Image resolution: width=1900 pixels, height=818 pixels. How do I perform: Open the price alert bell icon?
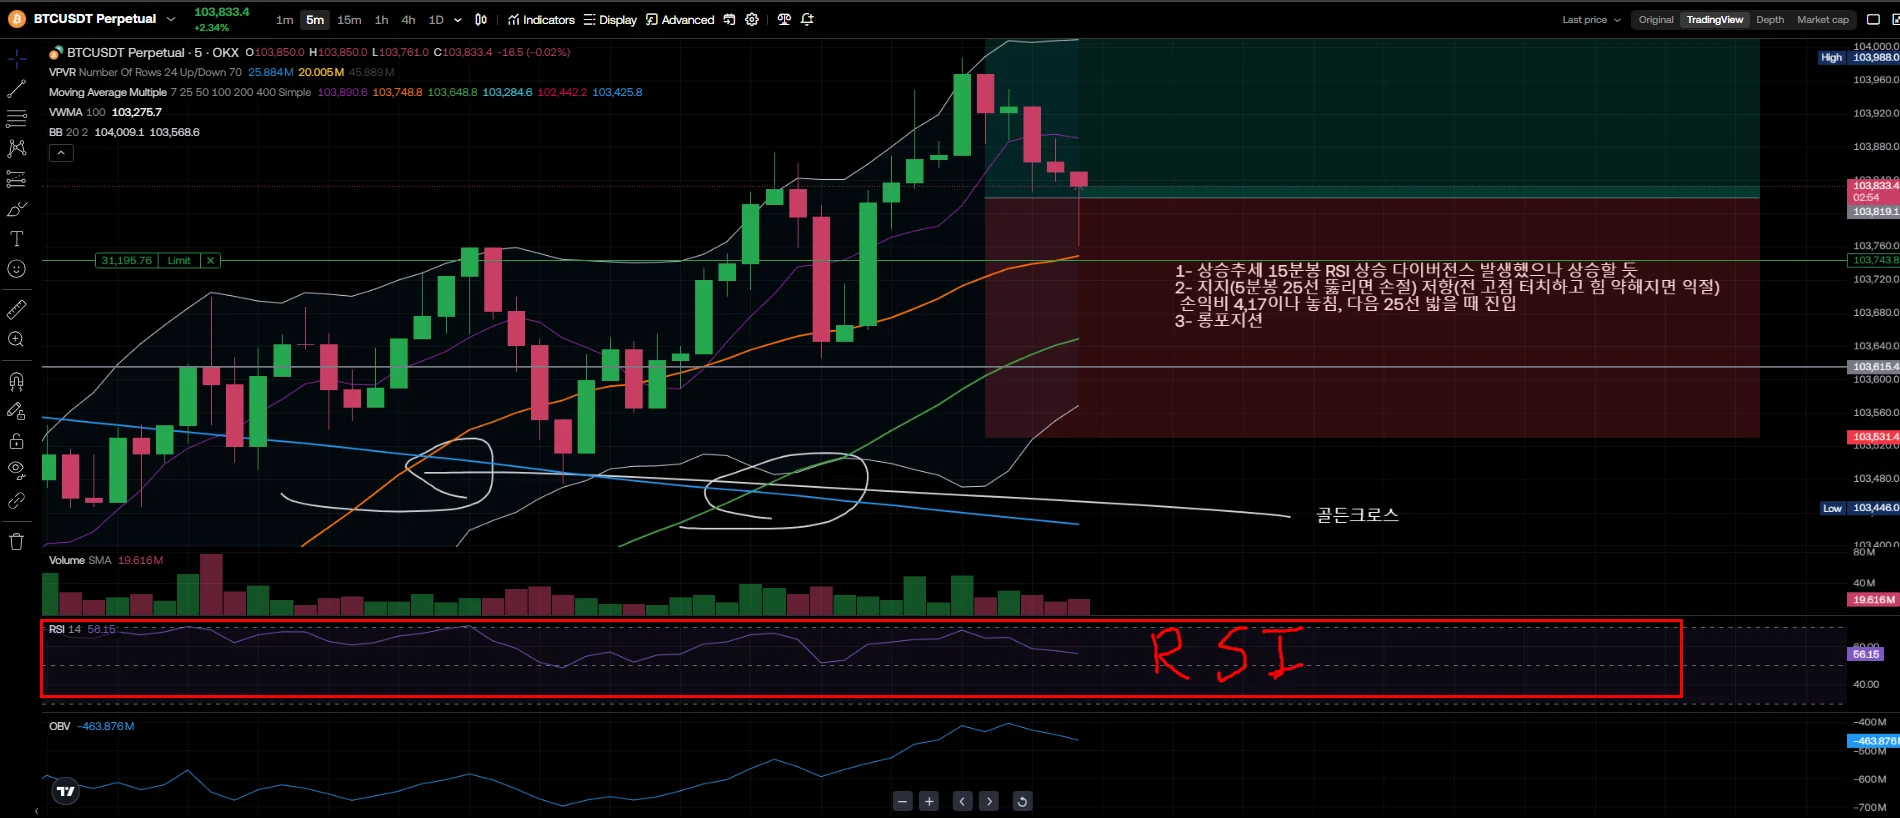coord(807,19)
